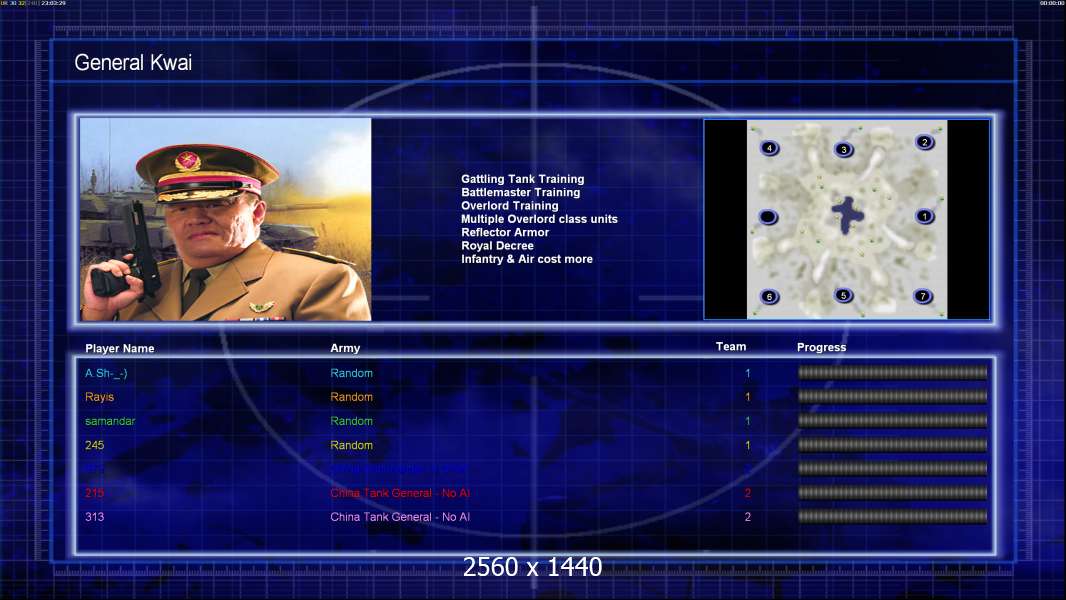
Task: Click Random army for player 245
Action: click(351, 445)
